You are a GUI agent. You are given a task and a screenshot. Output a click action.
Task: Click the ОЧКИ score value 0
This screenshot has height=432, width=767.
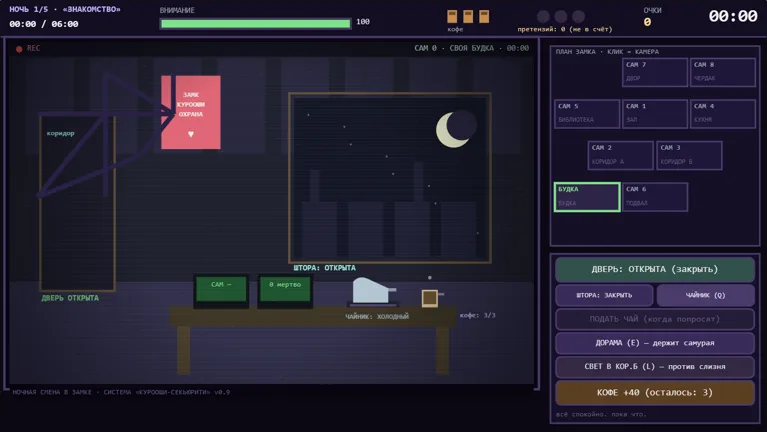(647, 22)
